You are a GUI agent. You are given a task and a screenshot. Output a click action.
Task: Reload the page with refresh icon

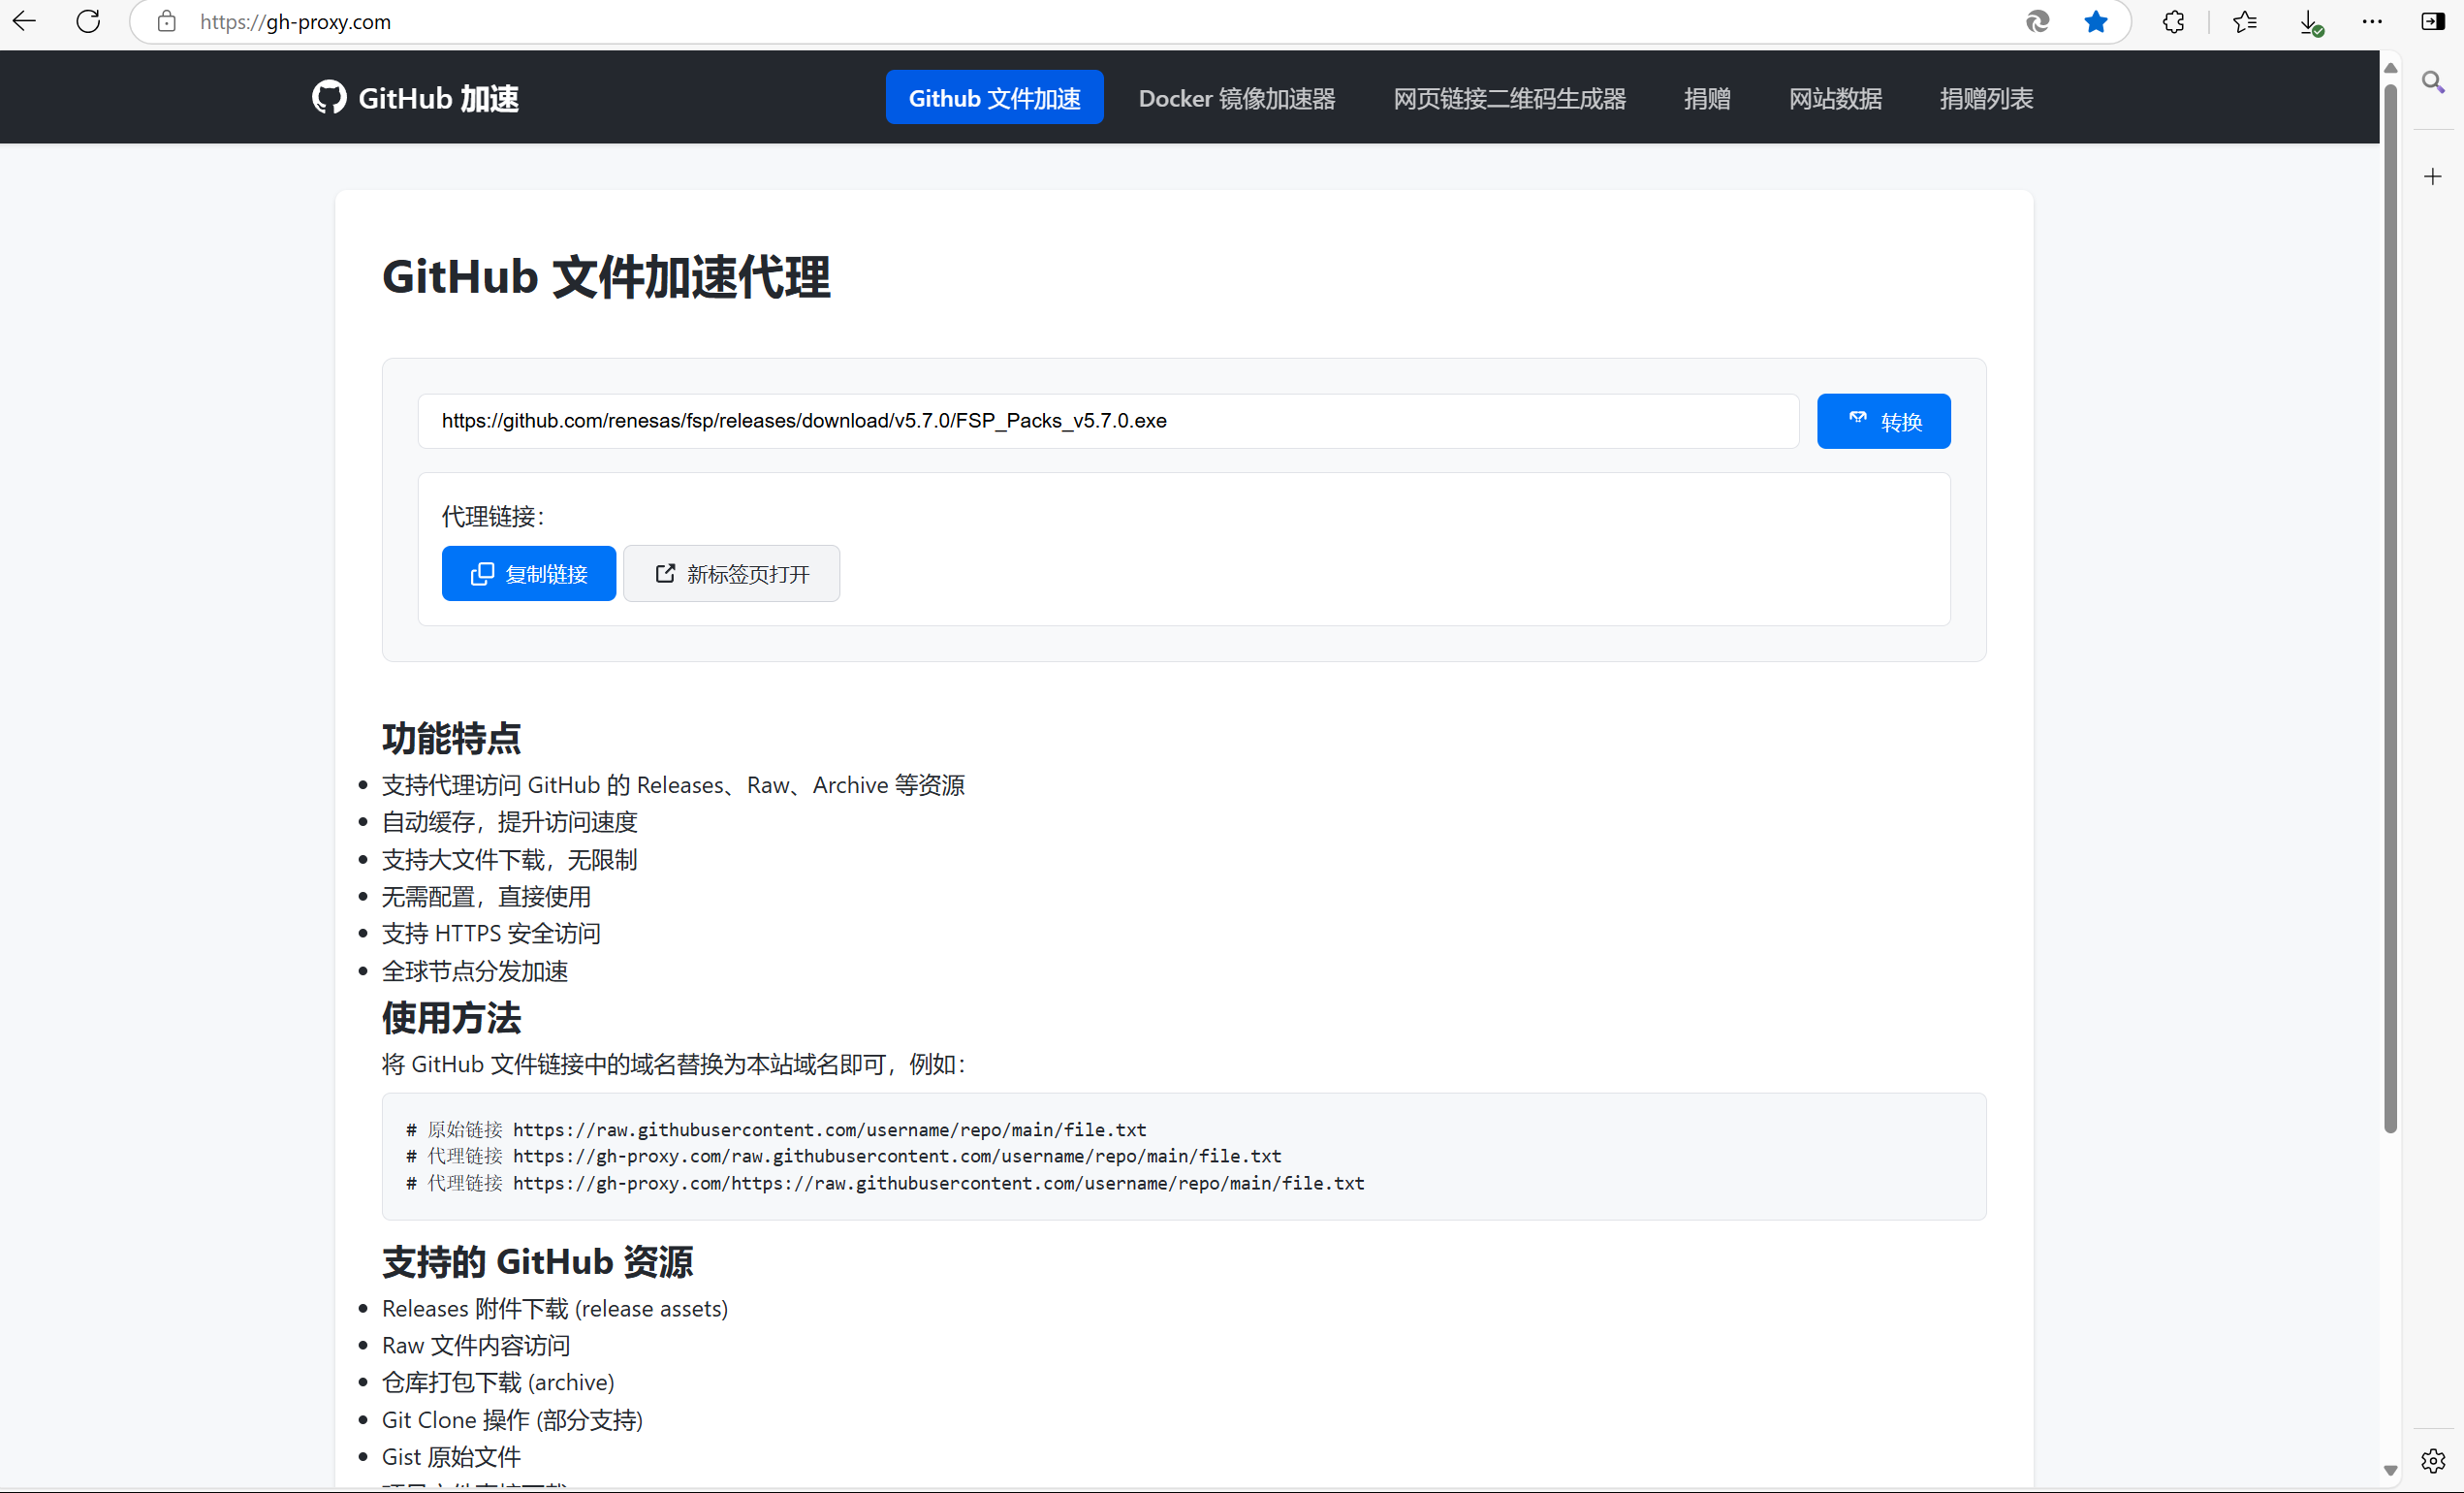click(x=88, y=21)
